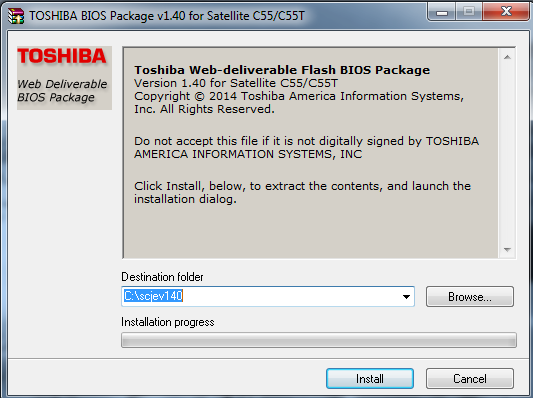Click the Installation progress bar
This screenshot has width=533, height=398.
[x=319, y=340]
